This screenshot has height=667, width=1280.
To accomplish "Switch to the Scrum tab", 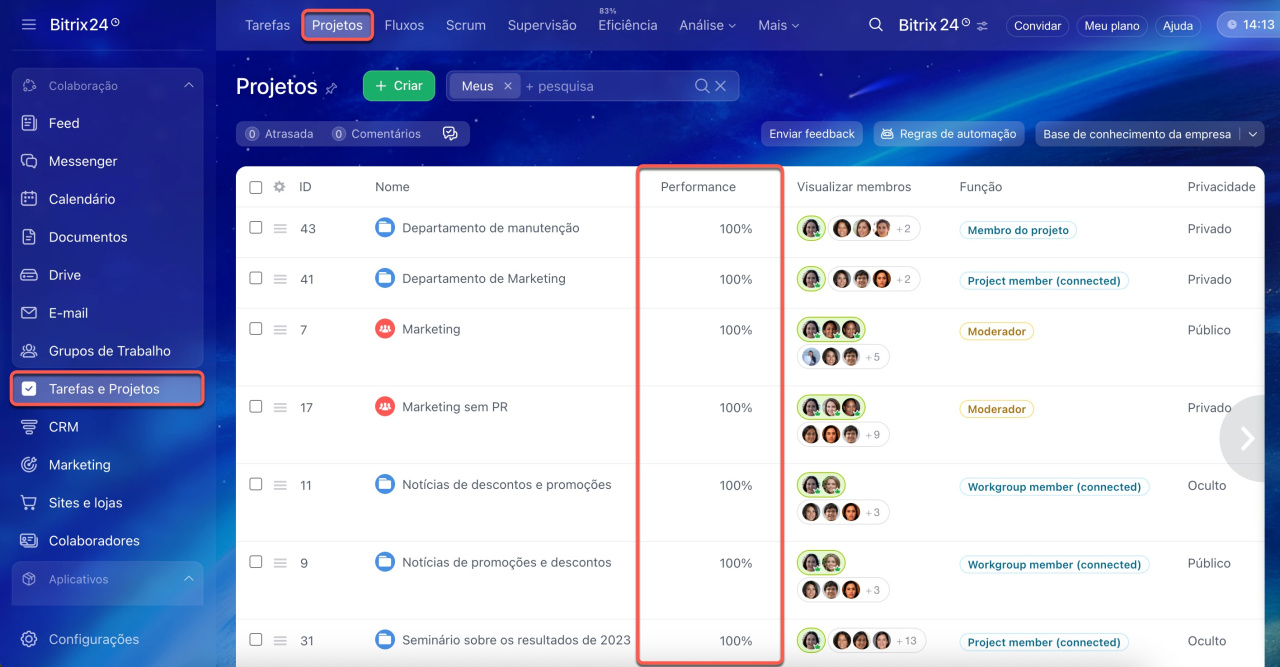I will [x=466, y=25].
